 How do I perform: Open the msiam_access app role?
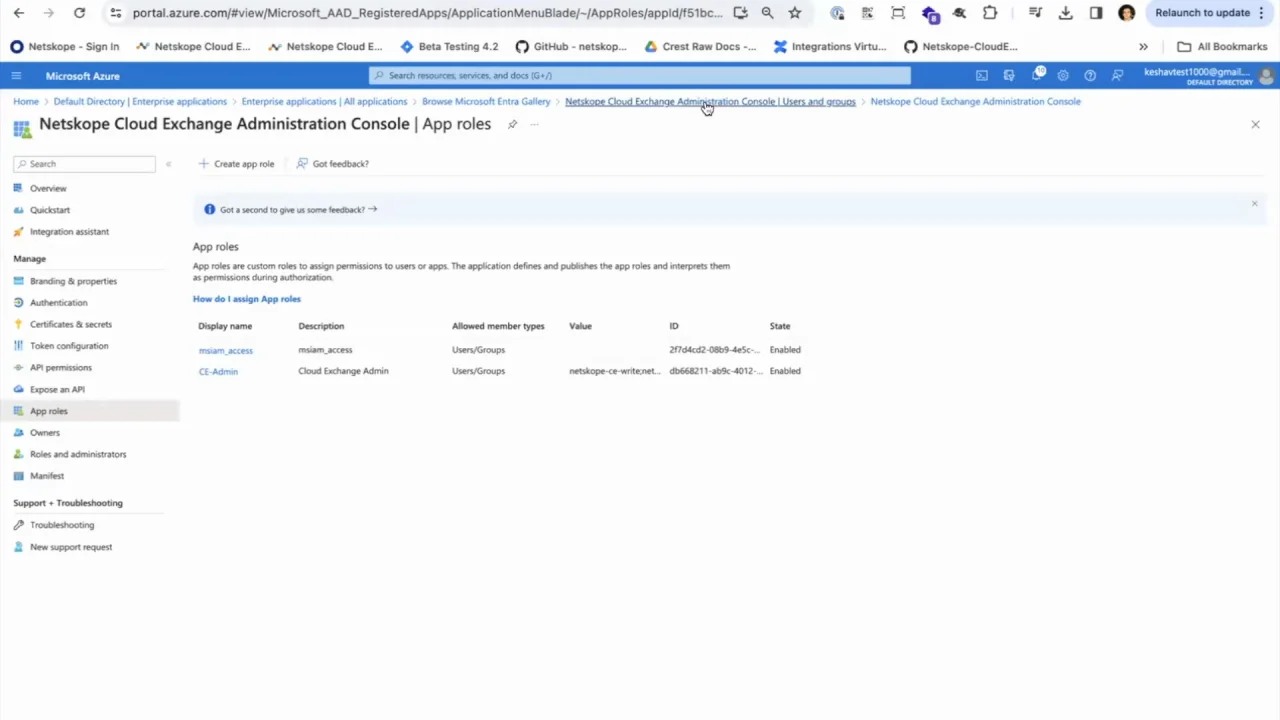[x=225, y=351]
